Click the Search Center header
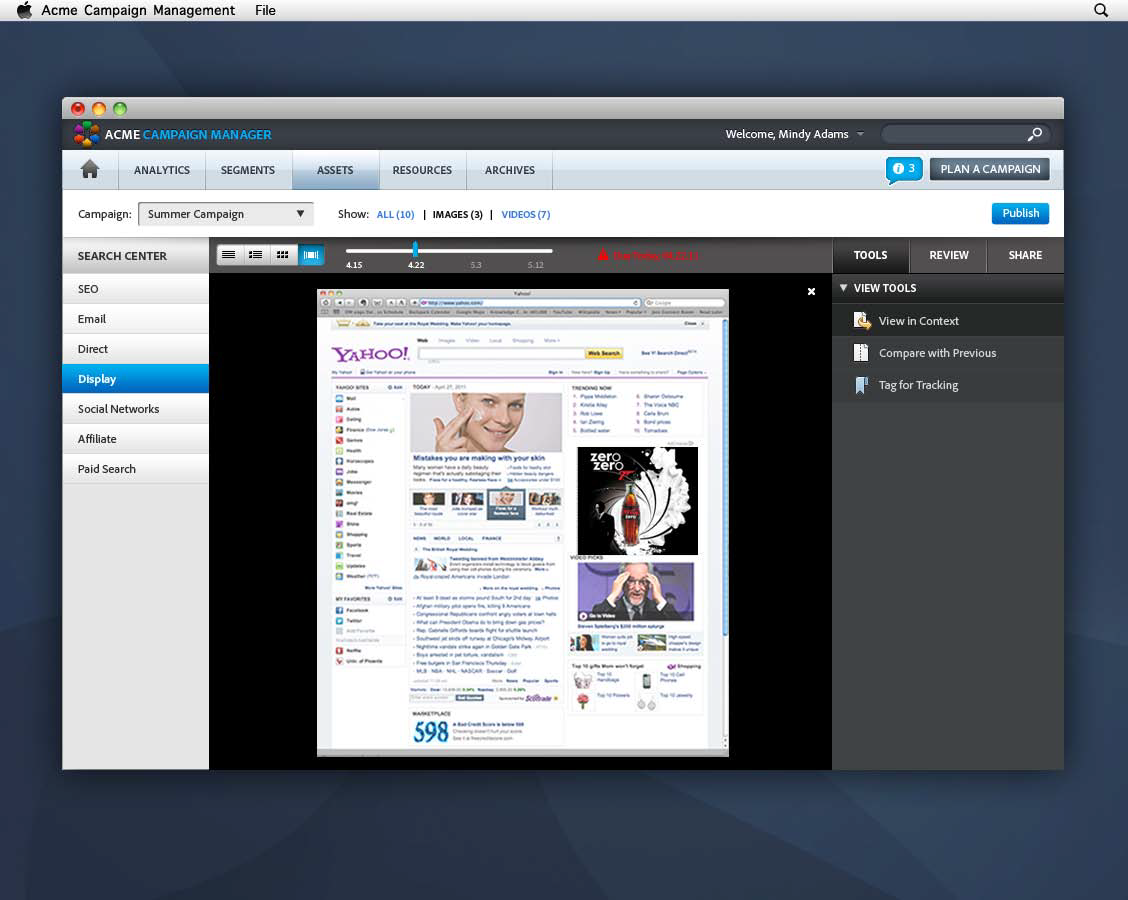This screenshot has height=900, width=1128. (135, 256)
